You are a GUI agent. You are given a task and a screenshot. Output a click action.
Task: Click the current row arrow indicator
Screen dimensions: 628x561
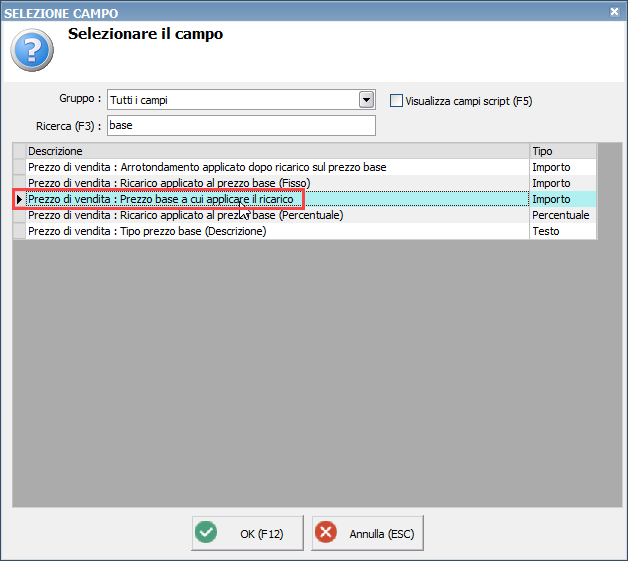[x=19, y=199]
